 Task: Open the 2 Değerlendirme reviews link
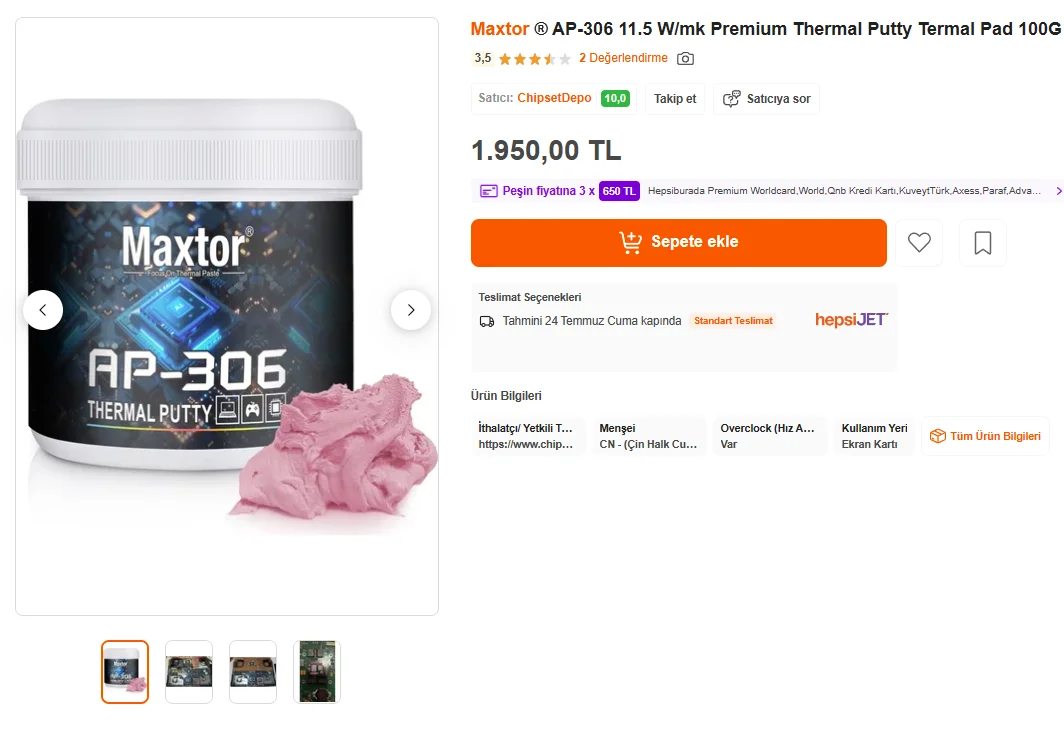(623, 58)
